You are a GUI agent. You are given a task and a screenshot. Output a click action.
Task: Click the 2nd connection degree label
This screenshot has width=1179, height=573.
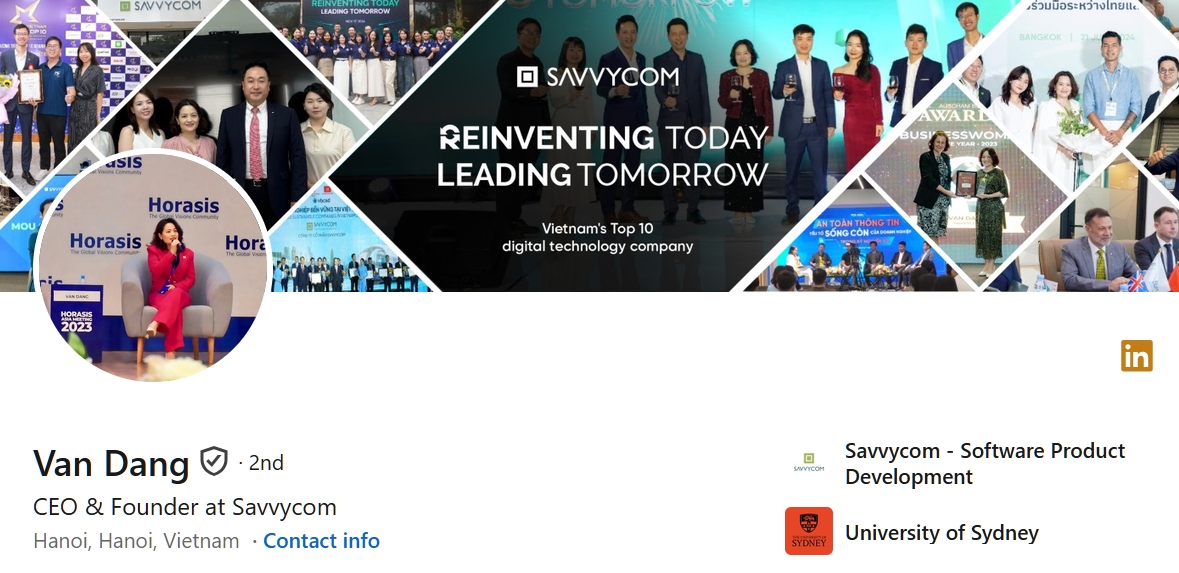(x=265, y=462)
